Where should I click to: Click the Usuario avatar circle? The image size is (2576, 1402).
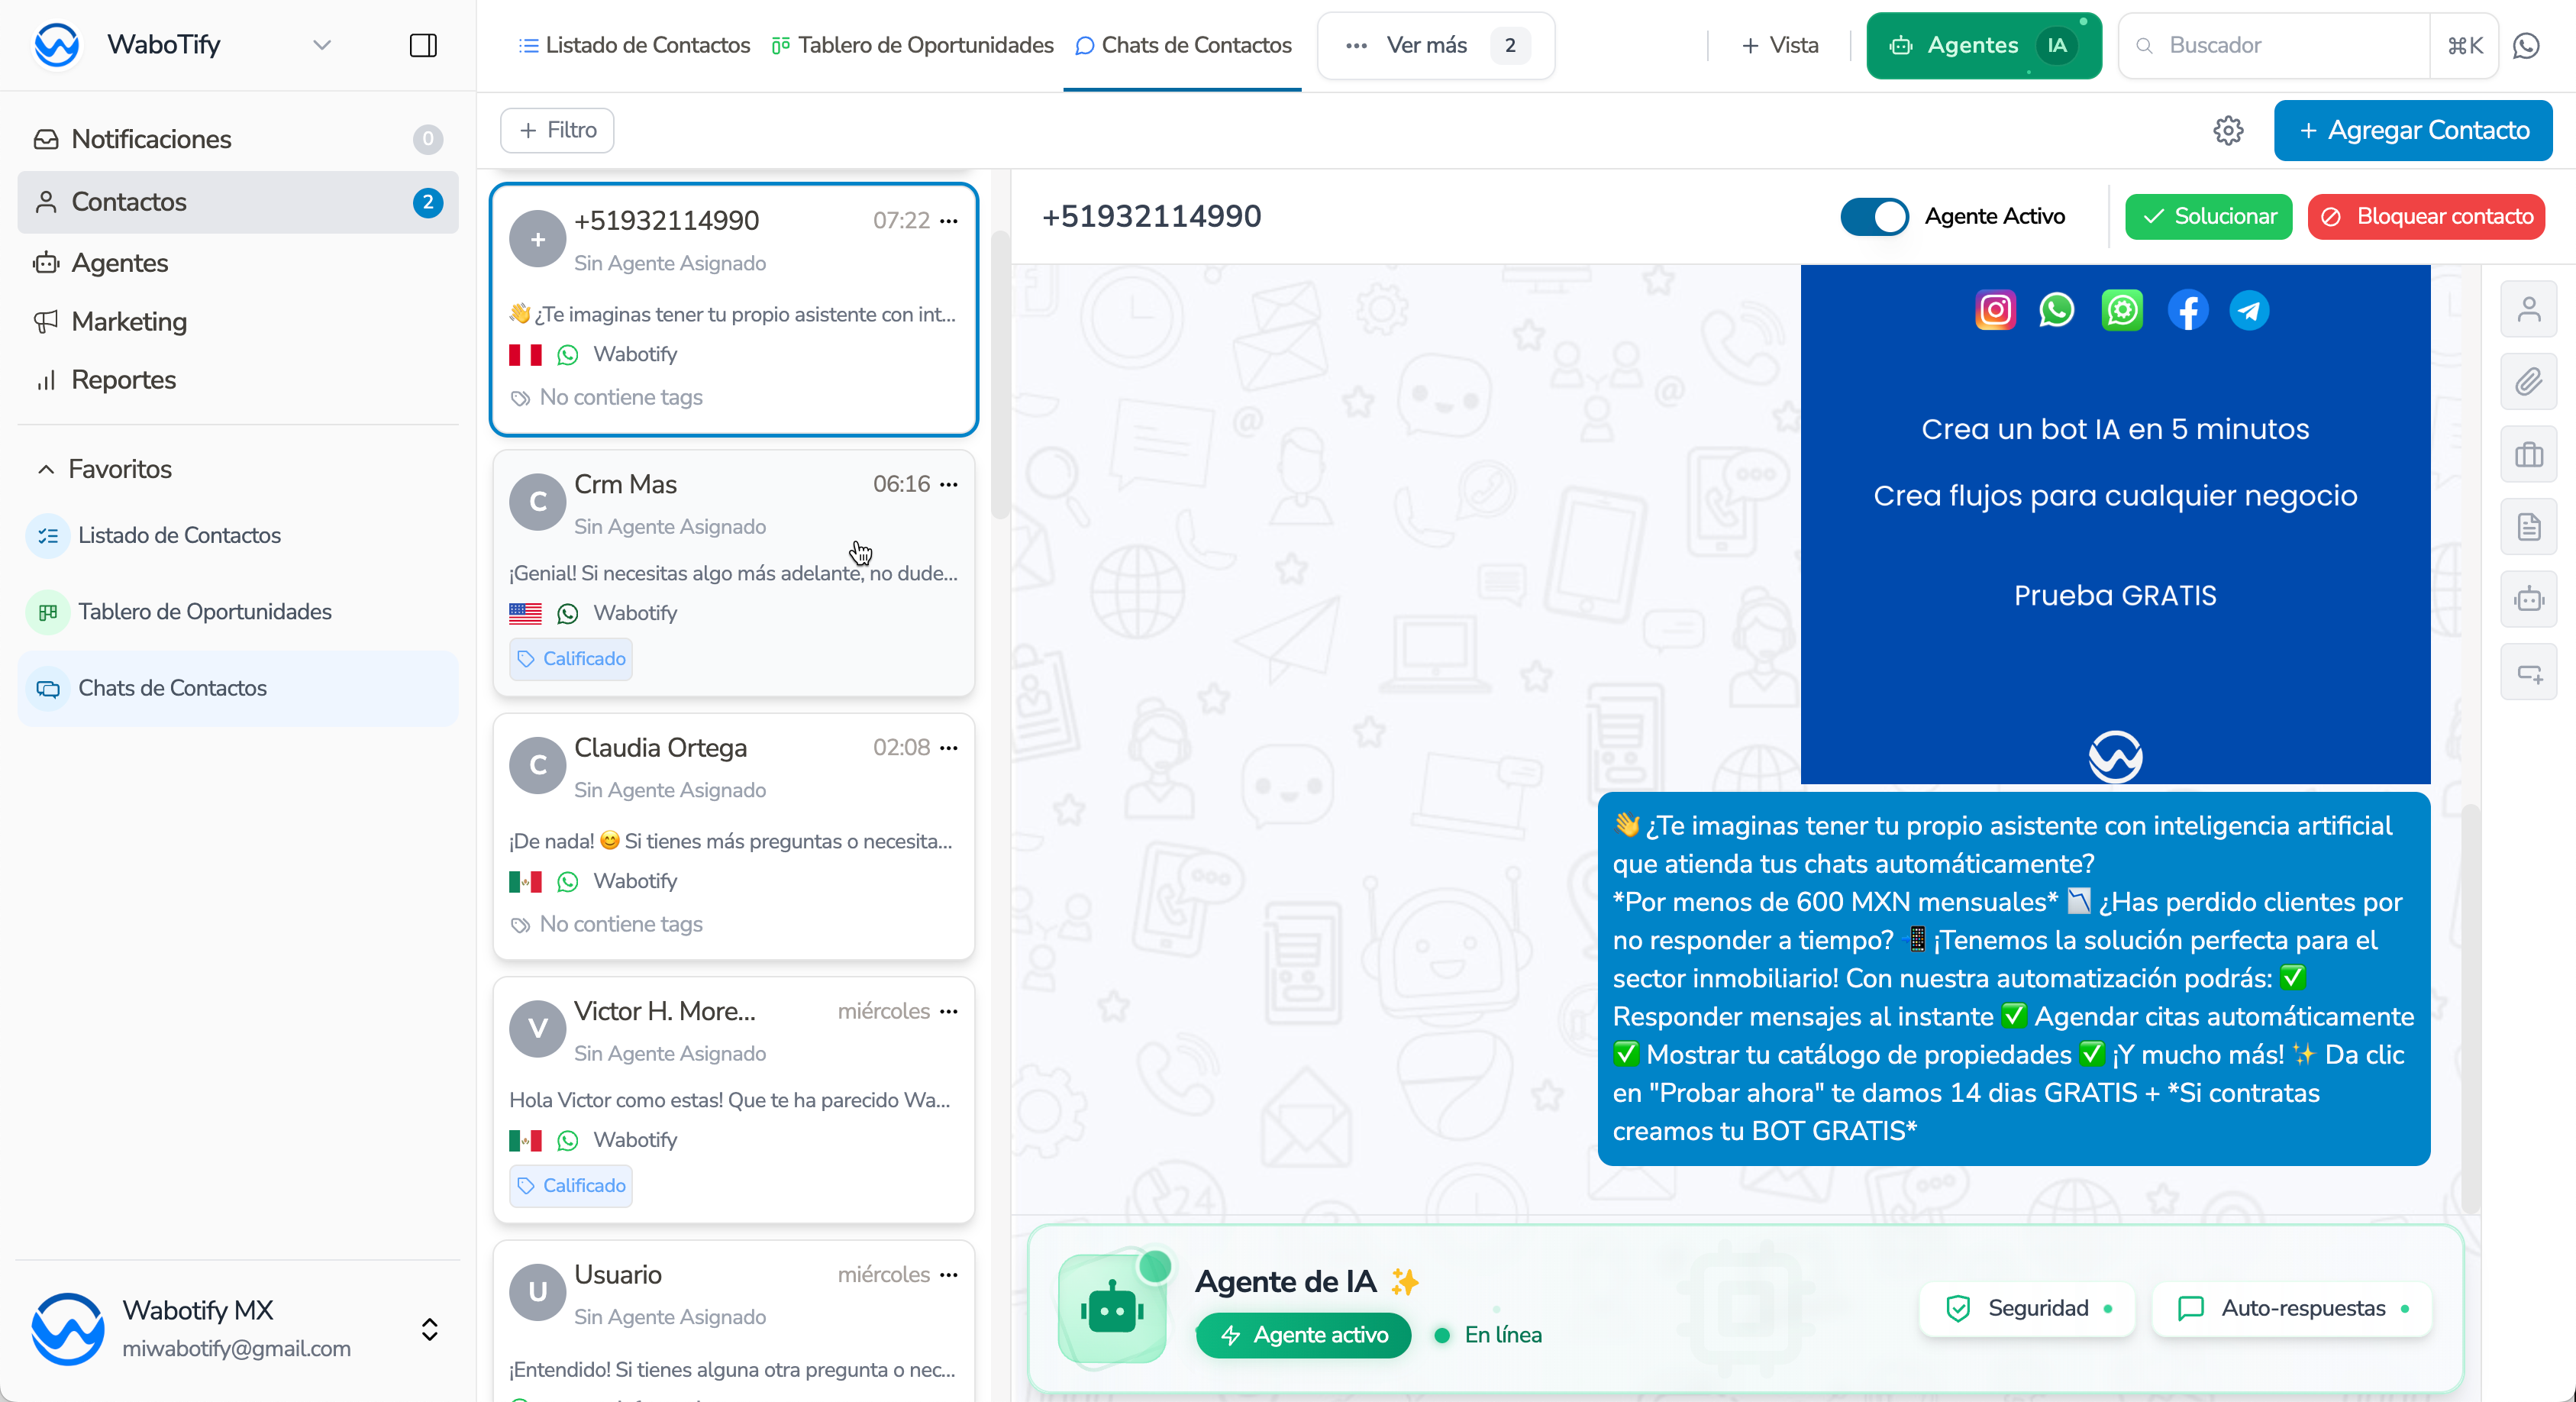click(x=538, y=1292)
